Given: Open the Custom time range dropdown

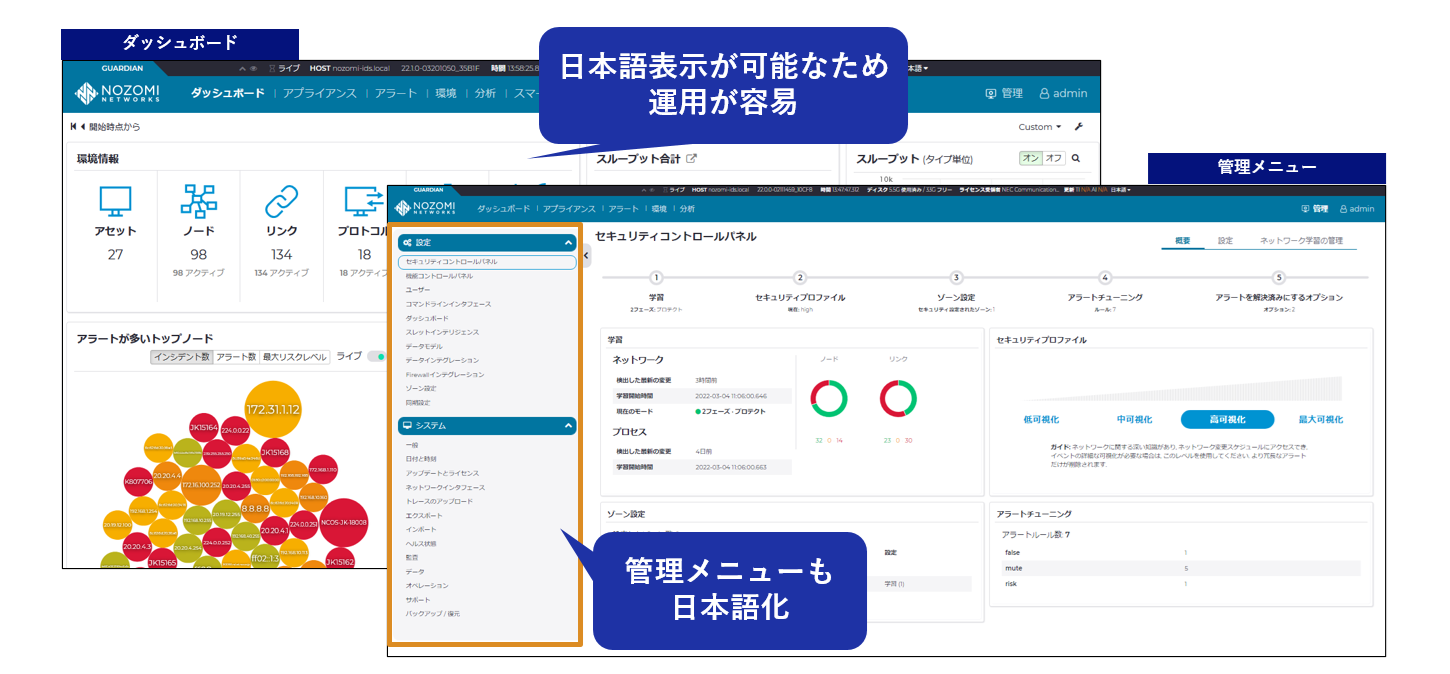Looking at the screenshot, I should [1040, 127].
